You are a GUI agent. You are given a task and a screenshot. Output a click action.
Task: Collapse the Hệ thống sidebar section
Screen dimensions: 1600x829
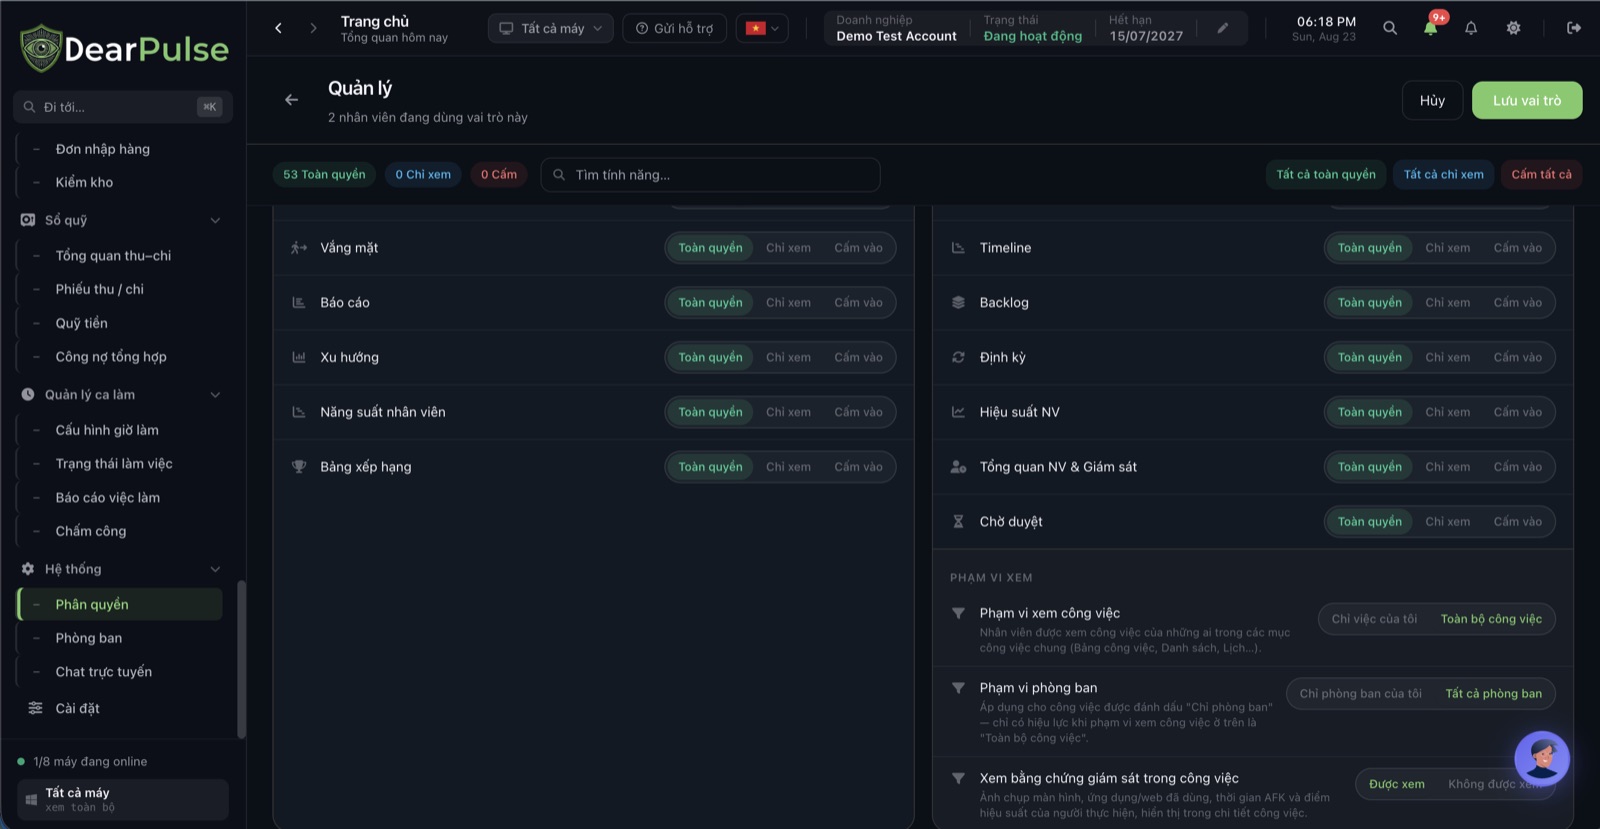coord(215,569)
